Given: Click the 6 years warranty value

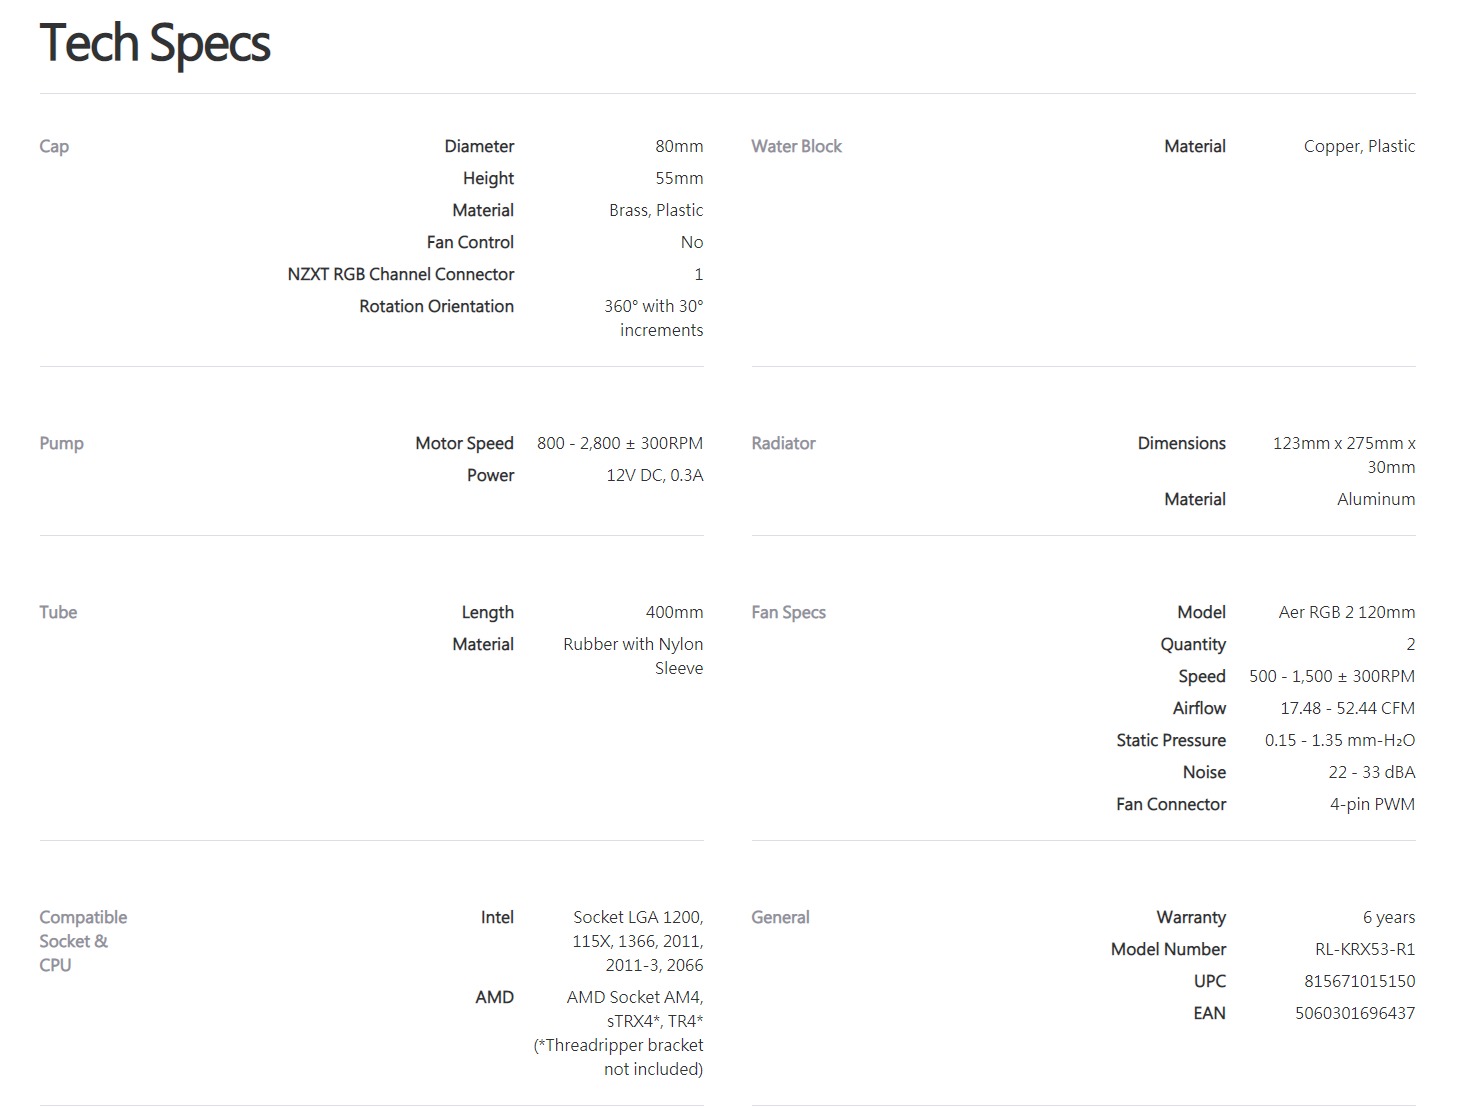Looking at the screenshot, I should click(1388, 917).
